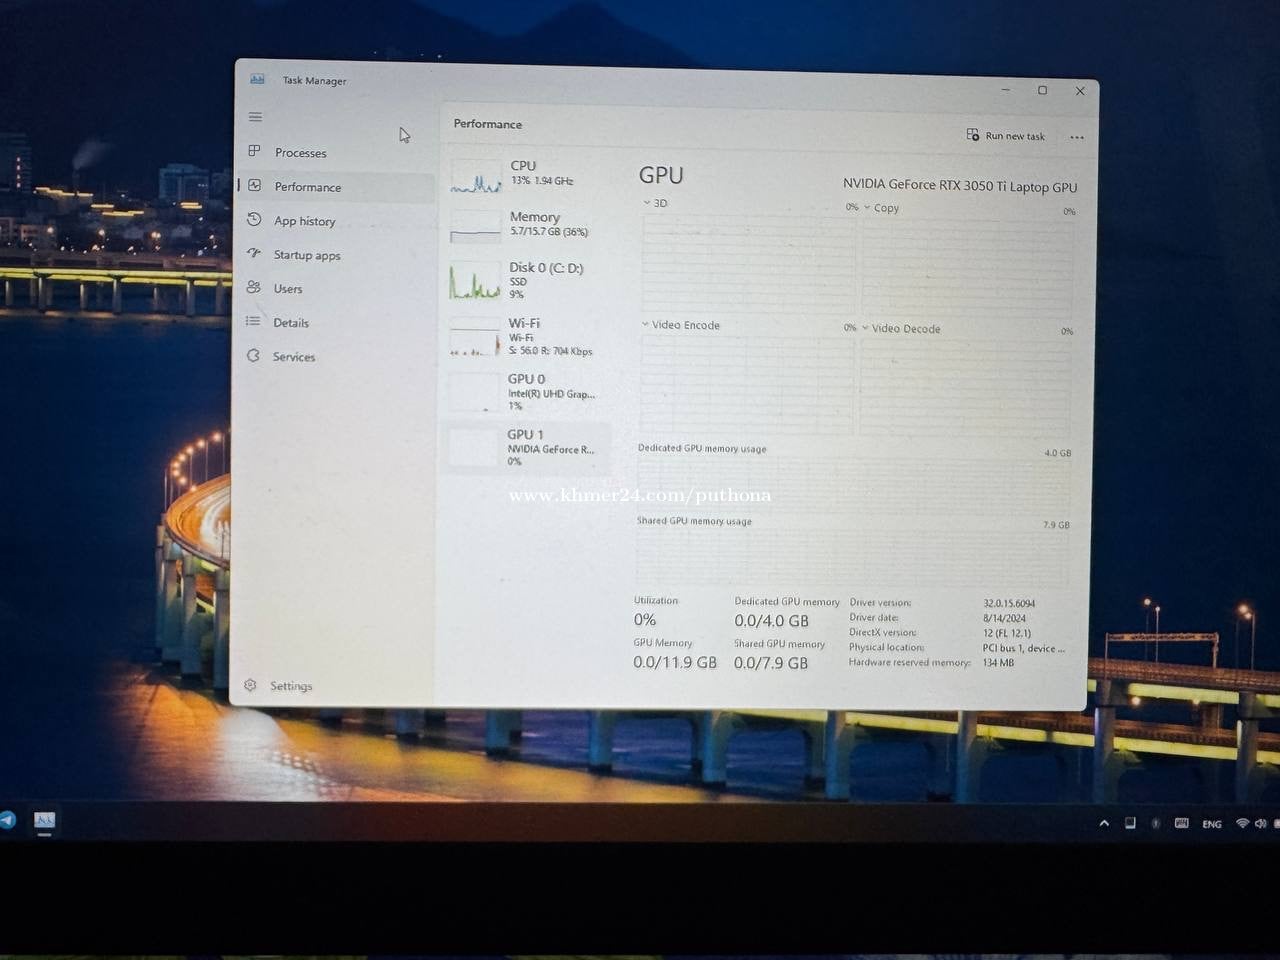
Task: Click the Run new task button
Action: click(x=1006, y=136)
